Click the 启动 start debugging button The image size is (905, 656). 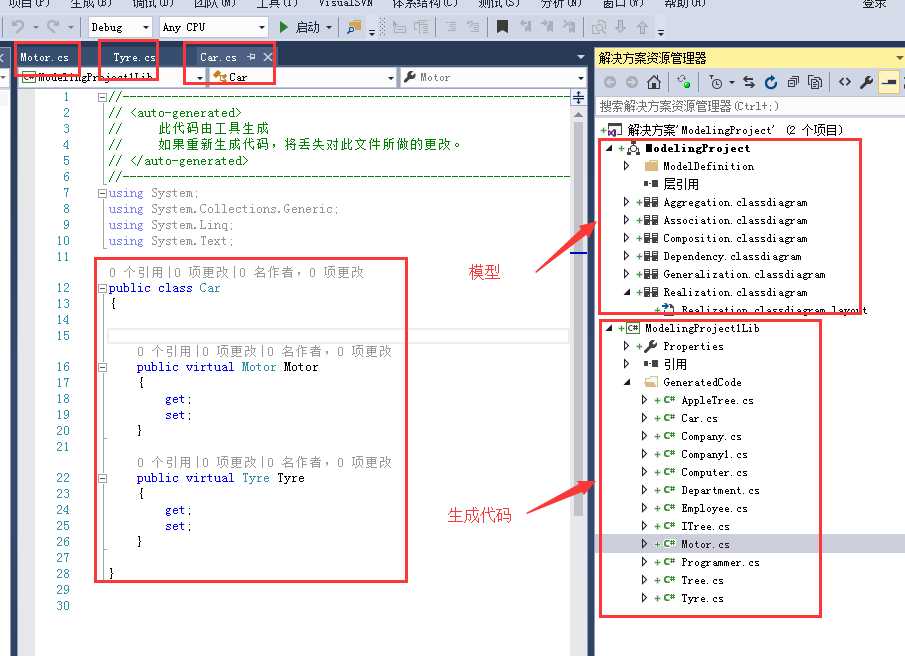(x=300, y=27)
